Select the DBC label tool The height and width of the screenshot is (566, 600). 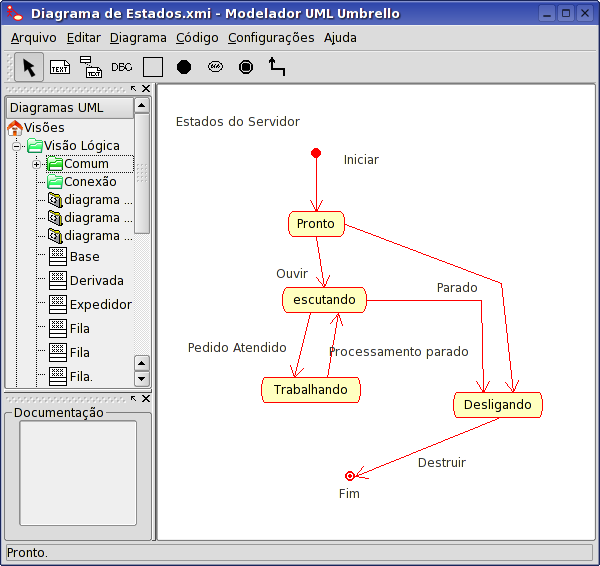click(x=121, y=67)
